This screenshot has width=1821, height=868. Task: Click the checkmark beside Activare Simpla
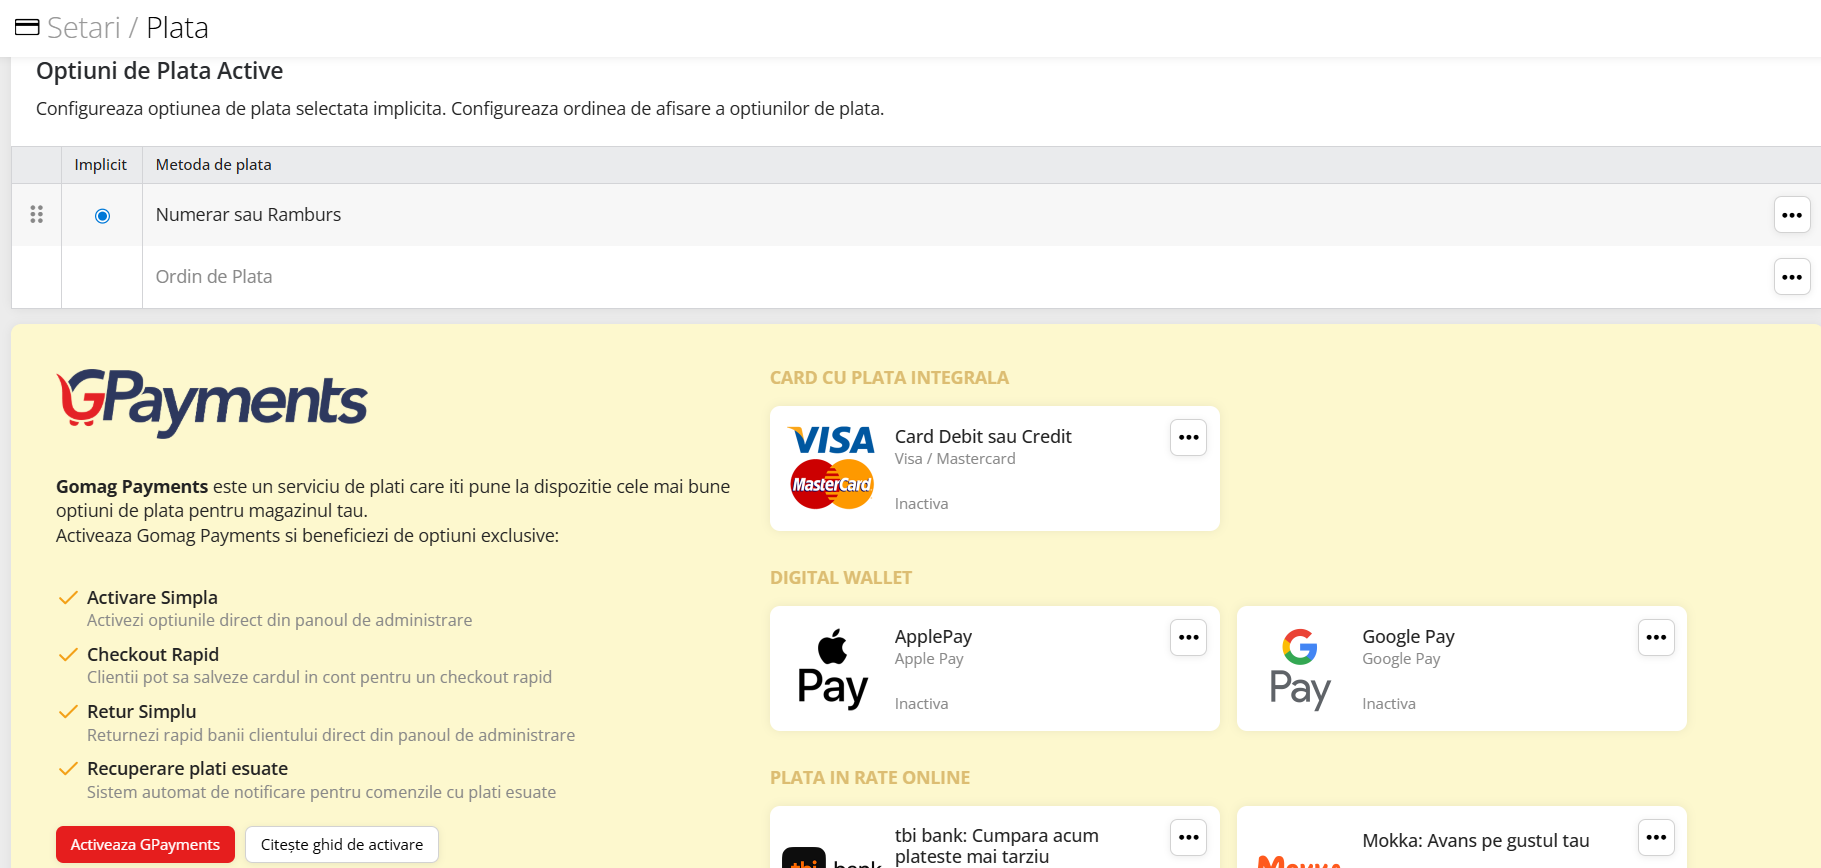(x=68, y=598)
